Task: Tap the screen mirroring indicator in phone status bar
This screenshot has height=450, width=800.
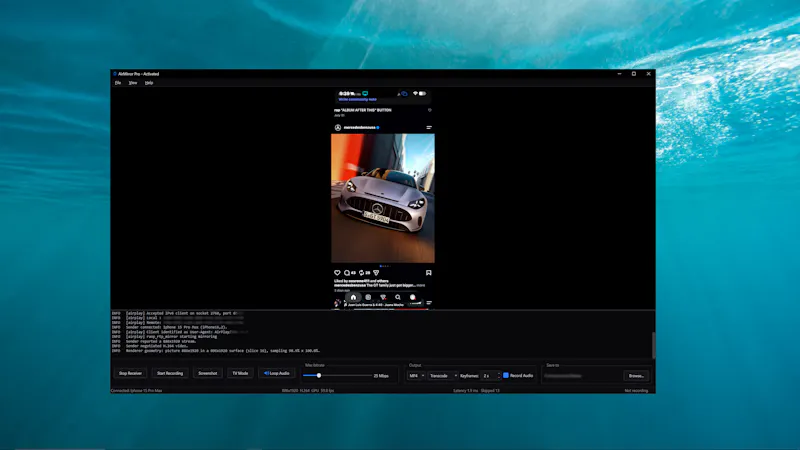Action: (365, 93)
